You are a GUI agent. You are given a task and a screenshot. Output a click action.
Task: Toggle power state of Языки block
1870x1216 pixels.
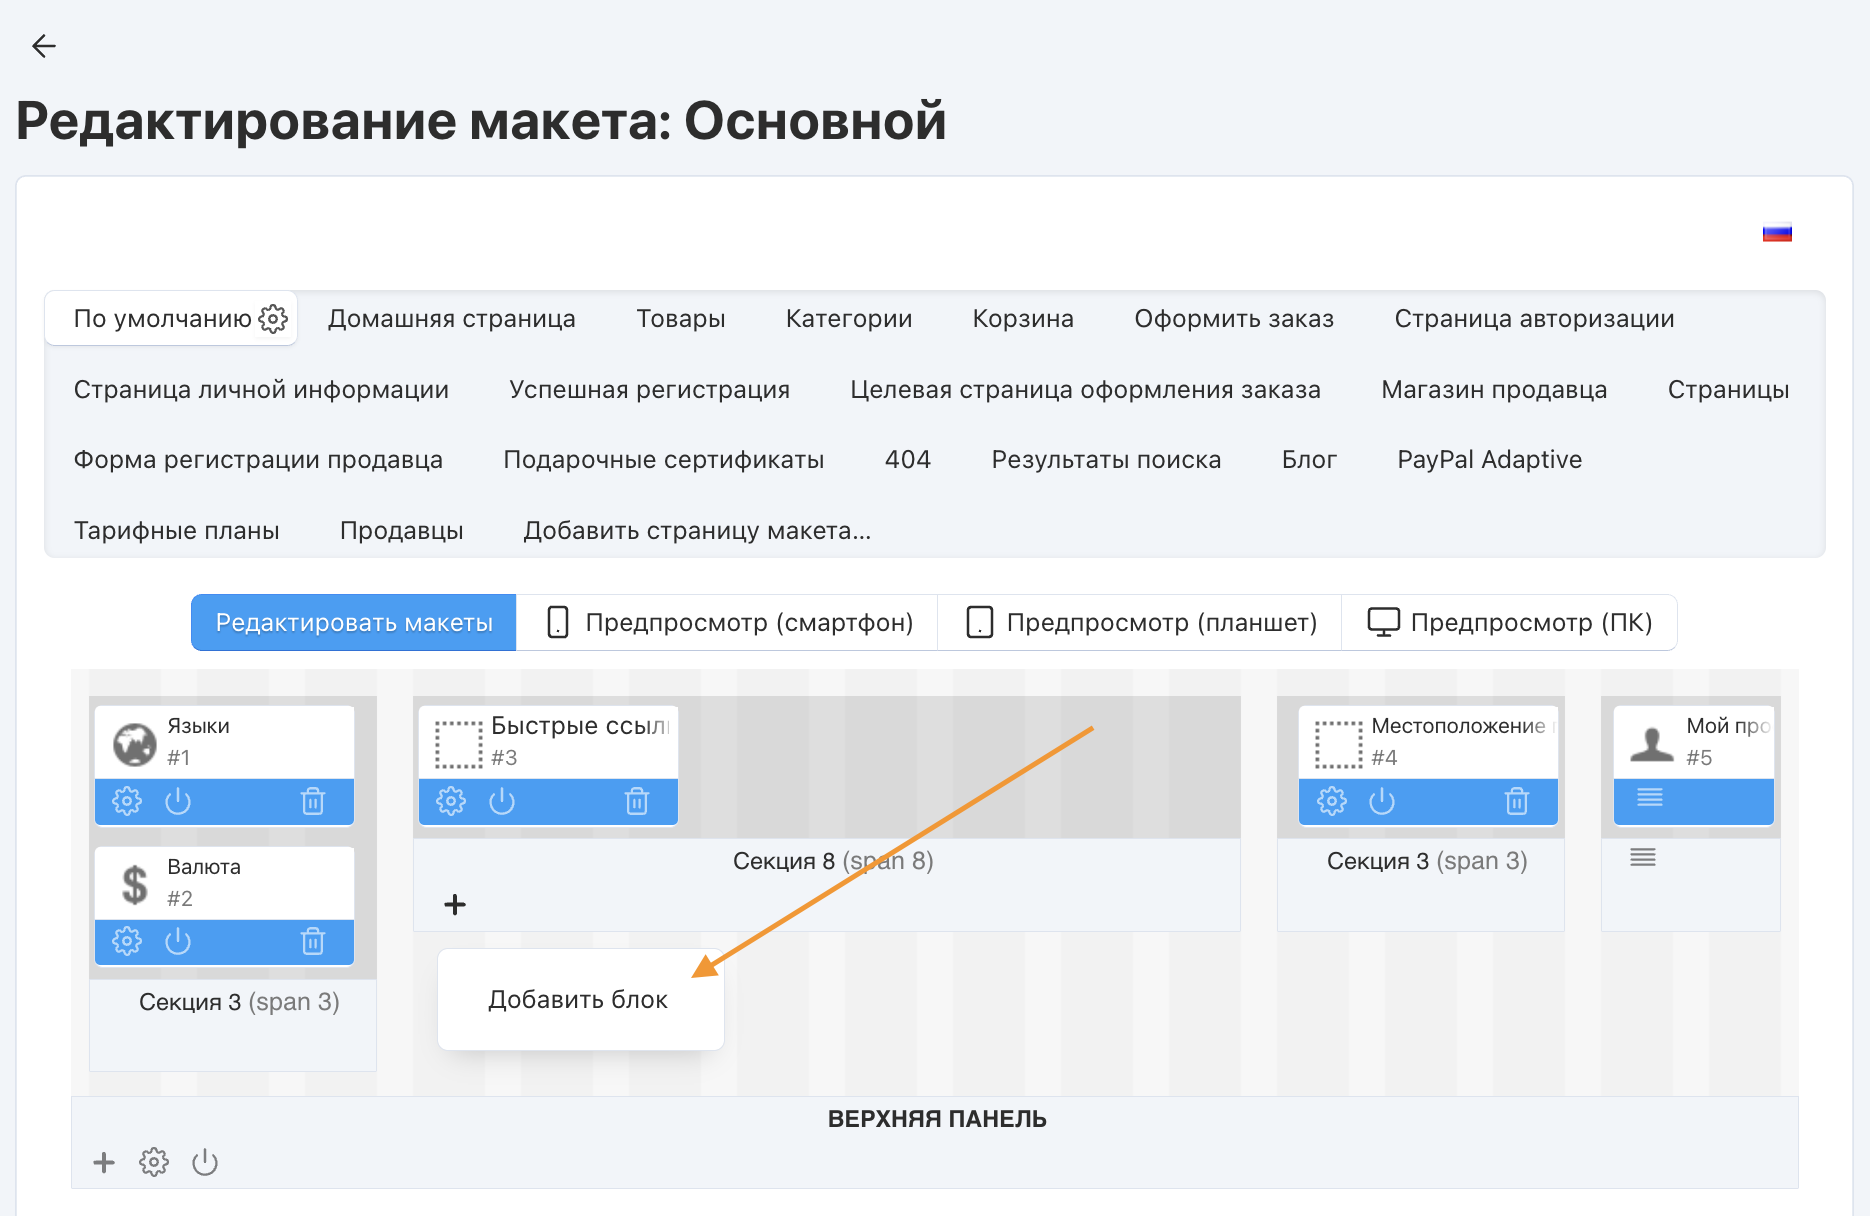coord(178,801)
